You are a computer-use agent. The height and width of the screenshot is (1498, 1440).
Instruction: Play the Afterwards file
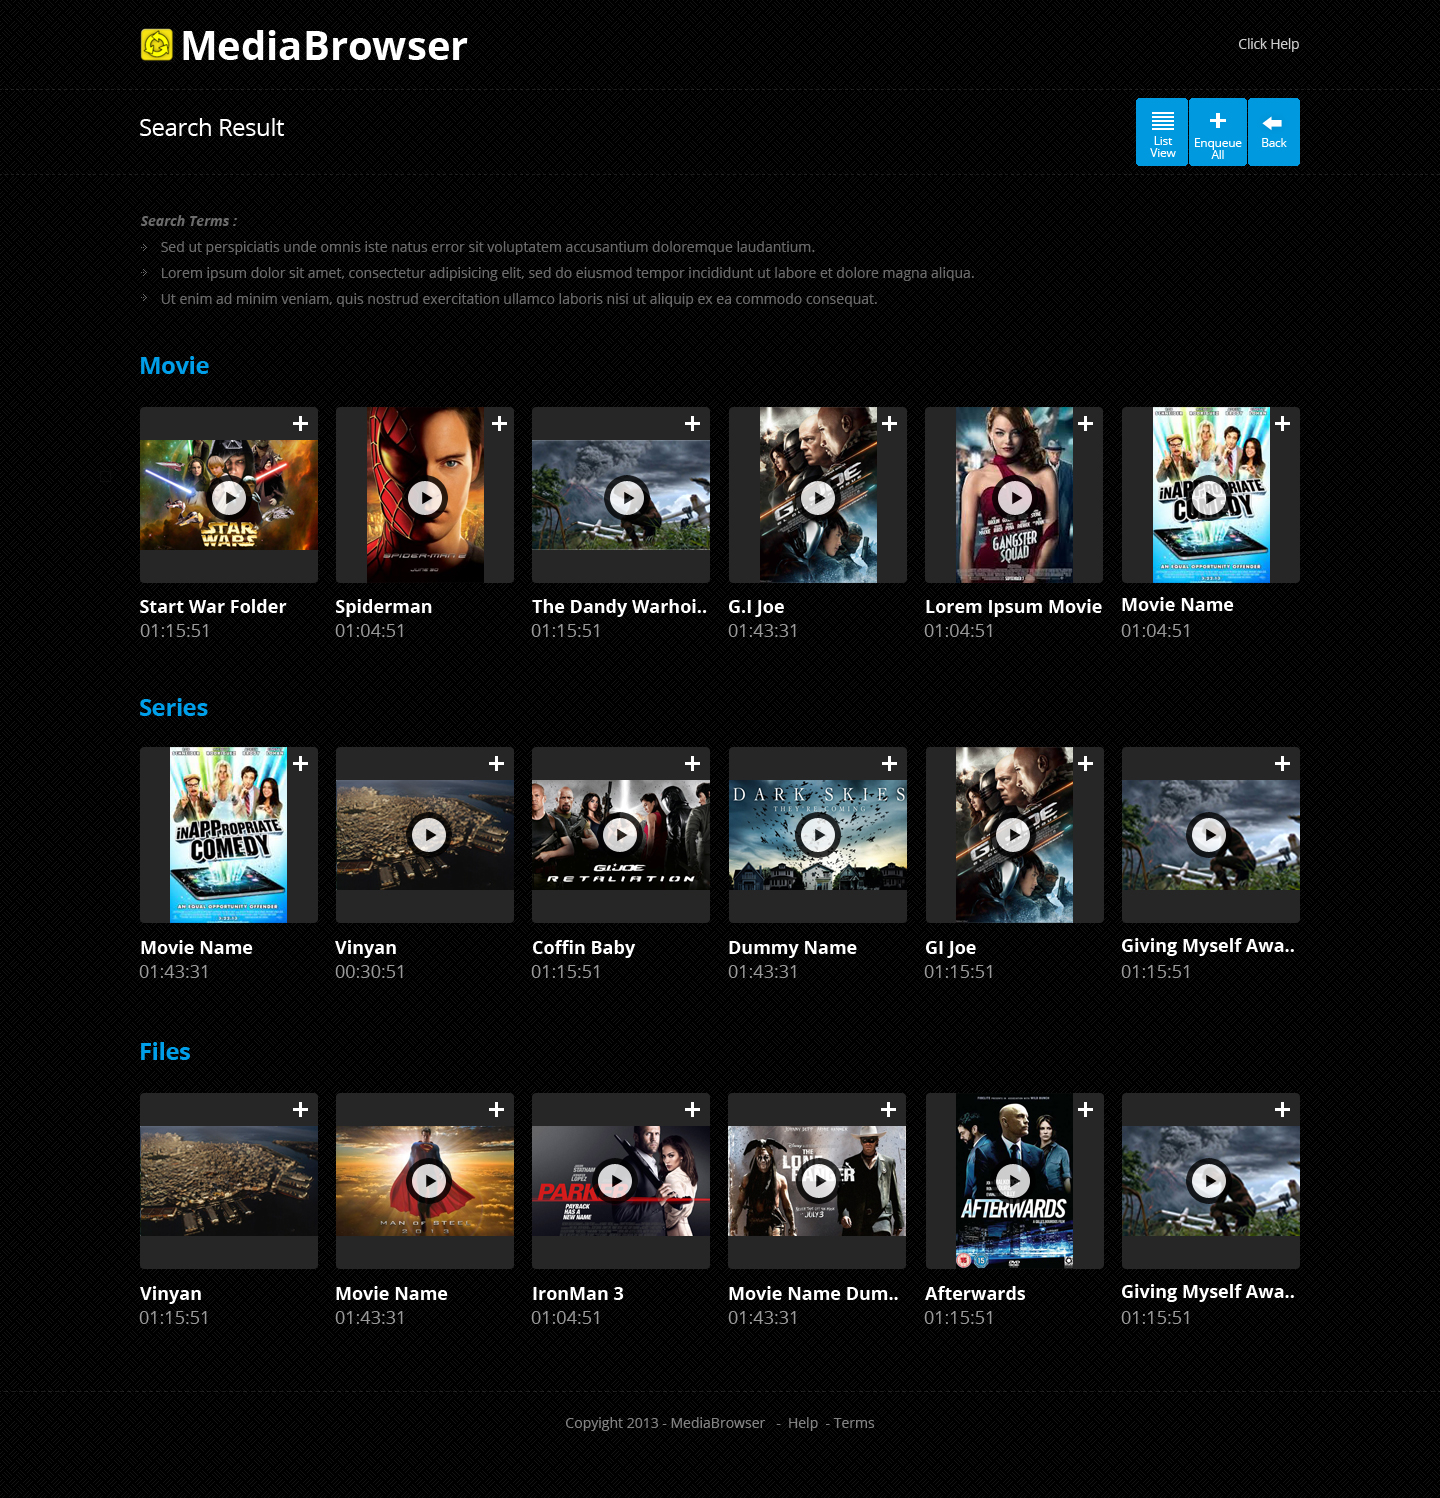point(1013,1181)
